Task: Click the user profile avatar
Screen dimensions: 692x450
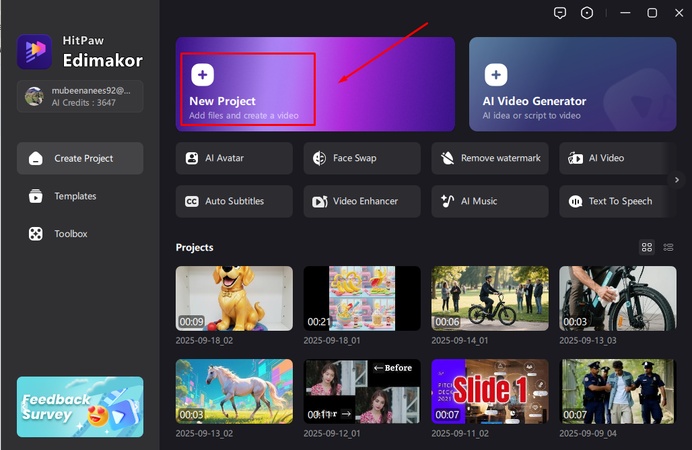Action: (x=34, y=96)
